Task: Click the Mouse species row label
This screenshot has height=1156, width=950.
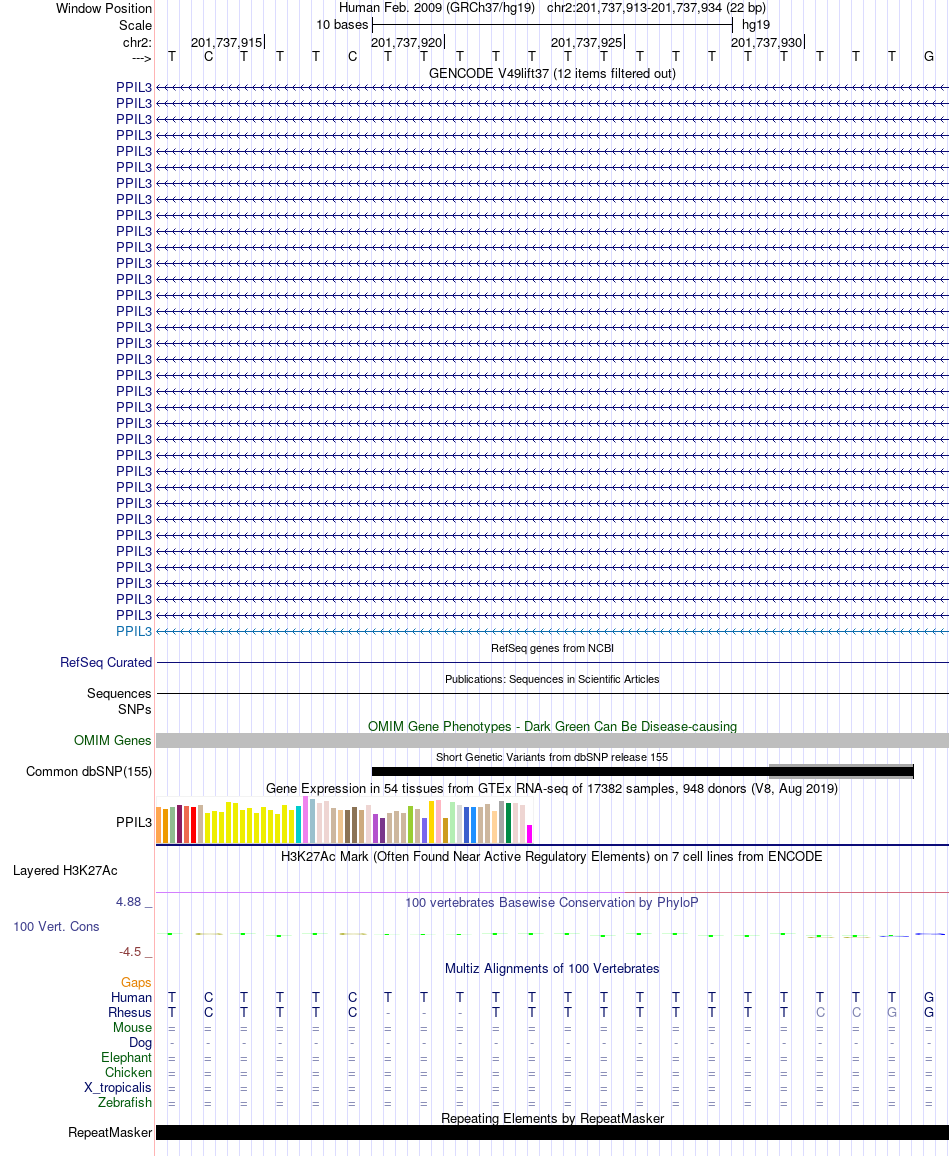Action: [133, 1028]
